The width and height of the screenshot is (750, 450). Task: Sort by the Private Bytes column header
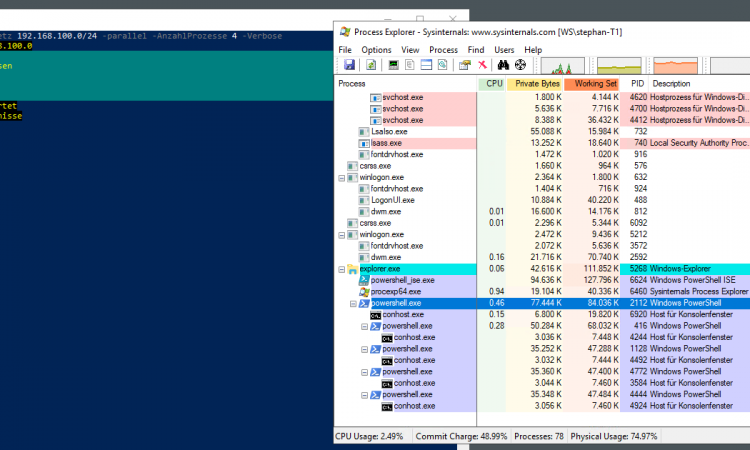pos(535,84)
